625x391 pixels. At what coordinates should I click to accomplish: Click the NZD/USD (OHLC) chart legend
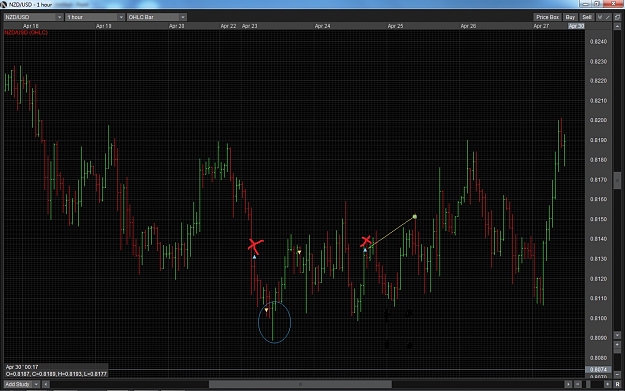point(26,33)
